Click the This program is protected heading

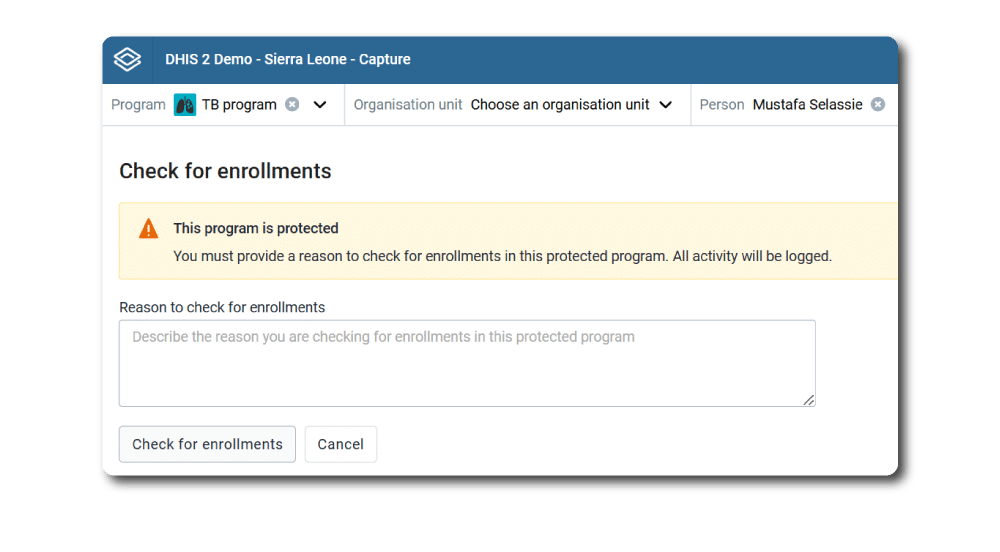256,228
